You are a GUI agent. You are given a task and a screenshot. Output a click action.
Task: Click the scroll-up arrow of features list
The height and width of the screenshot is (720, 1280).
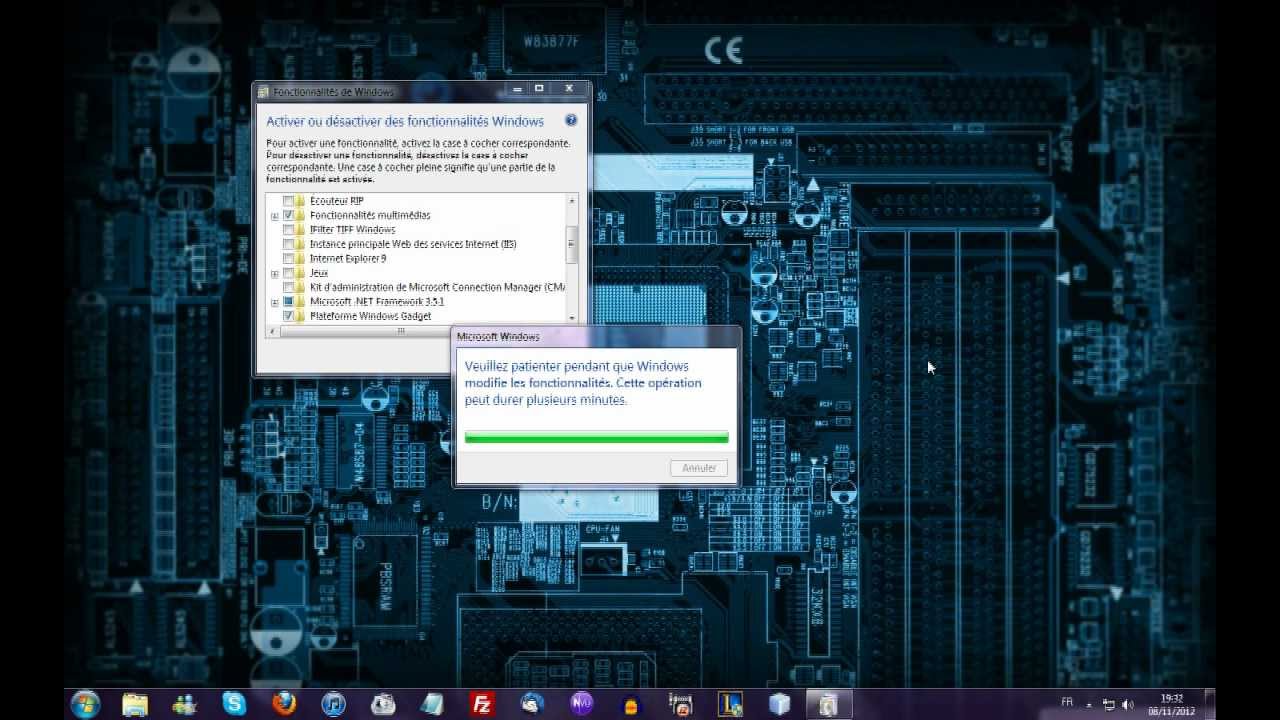coord(572,201)
